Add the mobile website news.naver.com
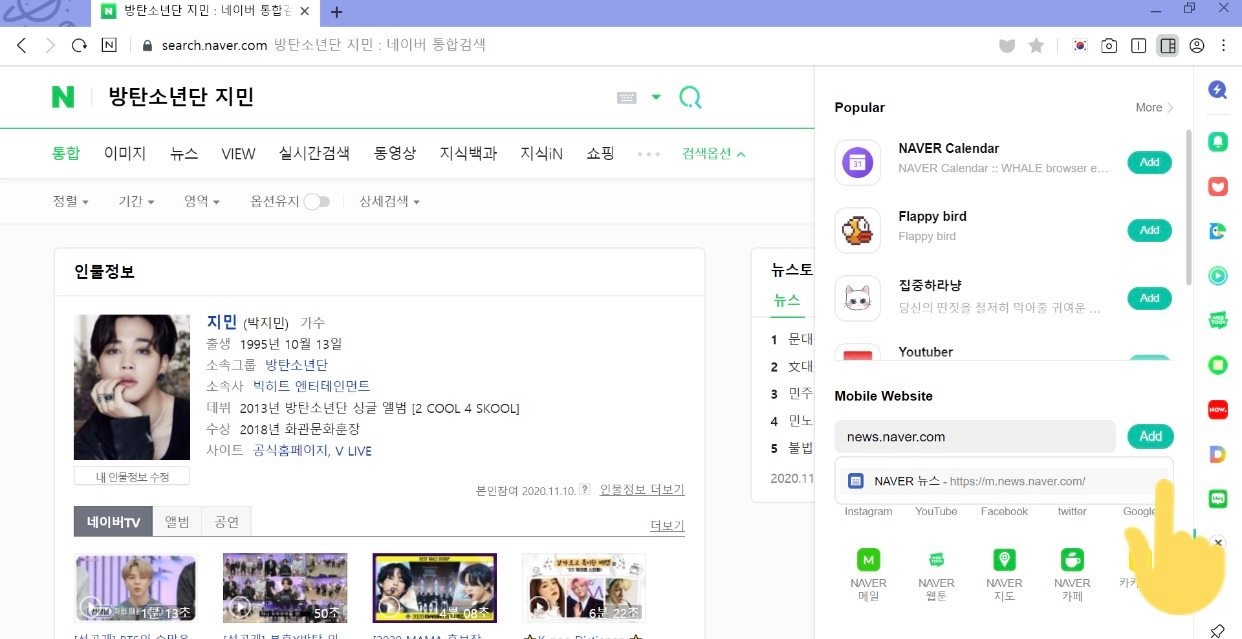The width and height of the screenshot is (1242, 639). click(x=1151, y=436)
